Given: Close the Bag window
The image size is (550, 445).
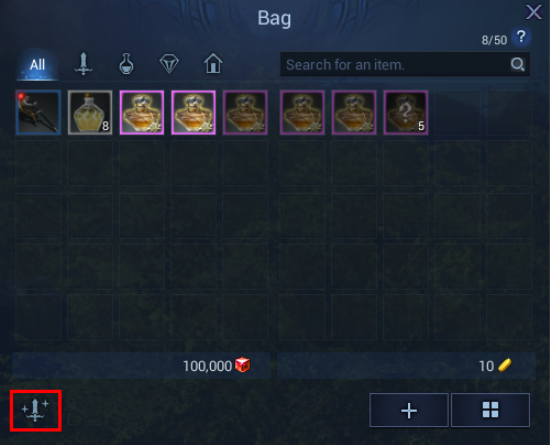Looking at the screenshot, I should point(534,12).
